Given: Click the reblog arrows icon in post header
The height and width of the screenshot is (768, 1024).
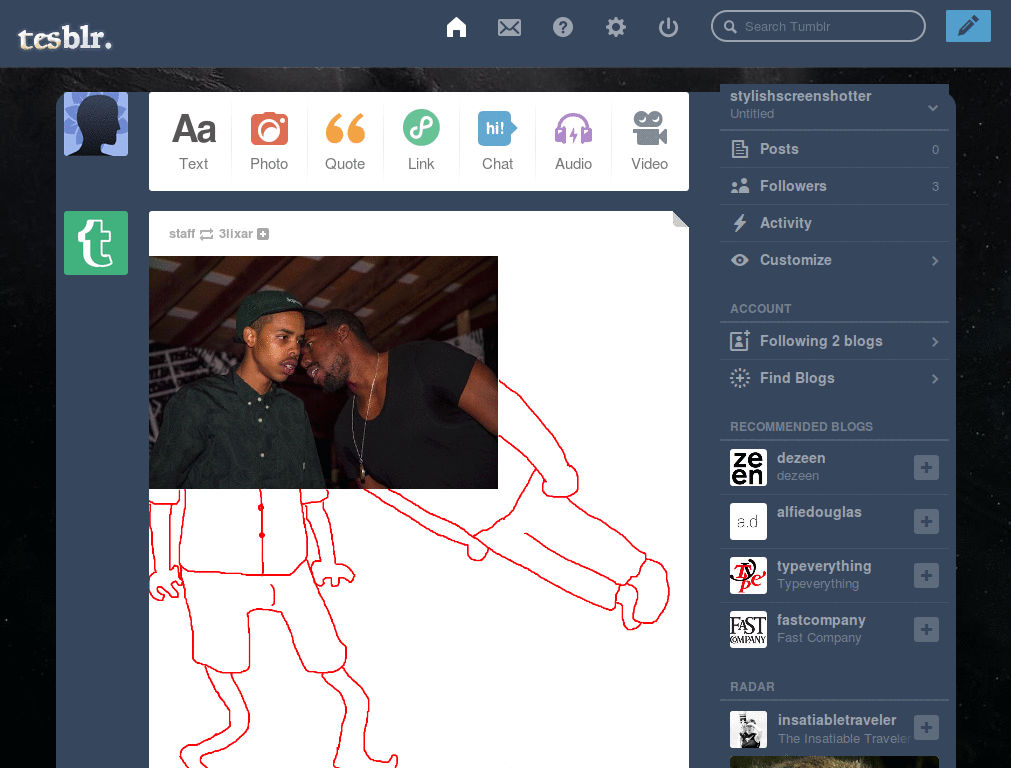Looking at the screenshot, I should [206, 234].
